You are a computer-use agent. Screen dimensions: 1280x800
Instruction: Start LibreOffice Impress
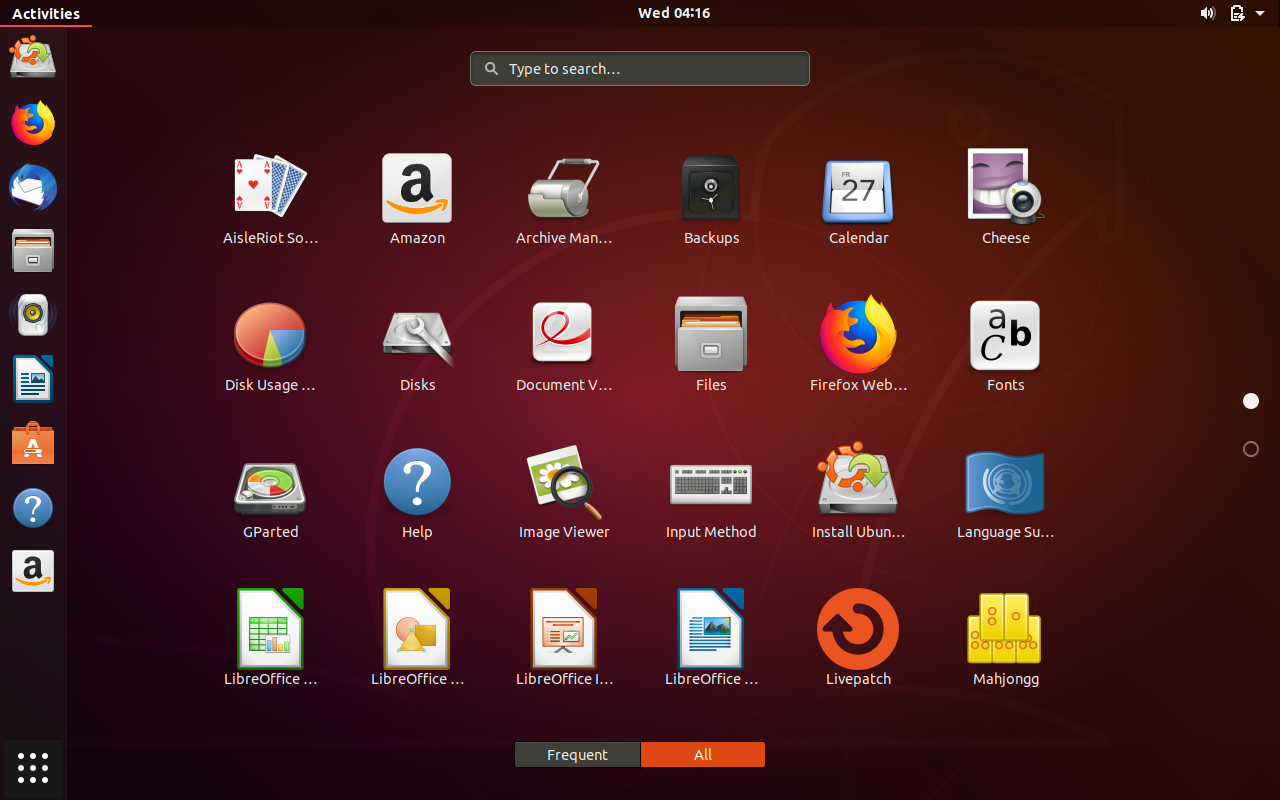(x=563, y=628)
